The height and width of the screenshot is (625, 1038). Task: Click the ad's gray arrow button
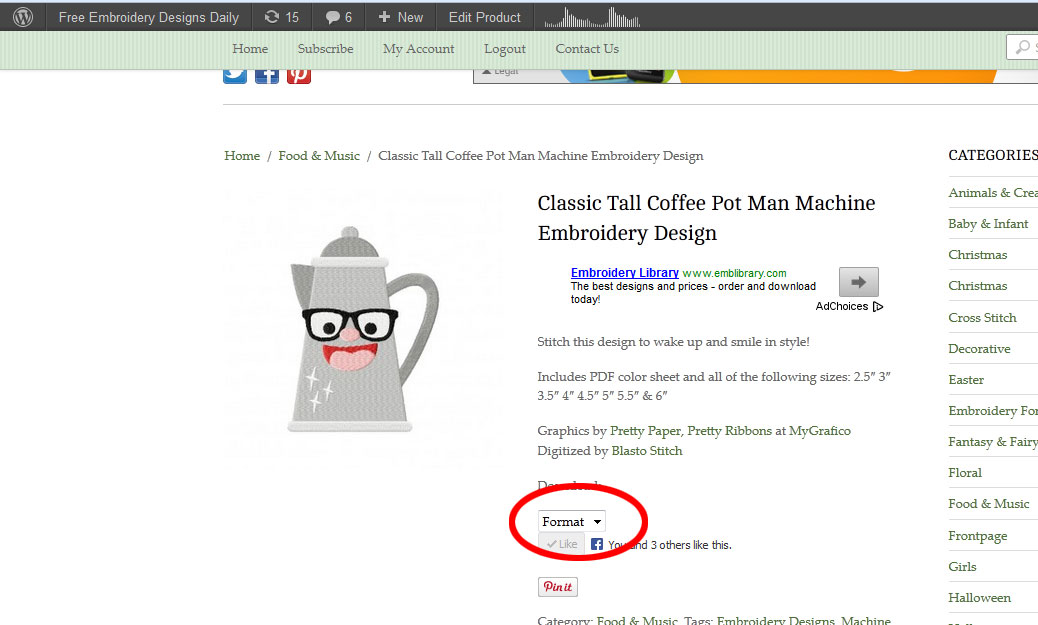pyautogui.click(x=858, y=282)
